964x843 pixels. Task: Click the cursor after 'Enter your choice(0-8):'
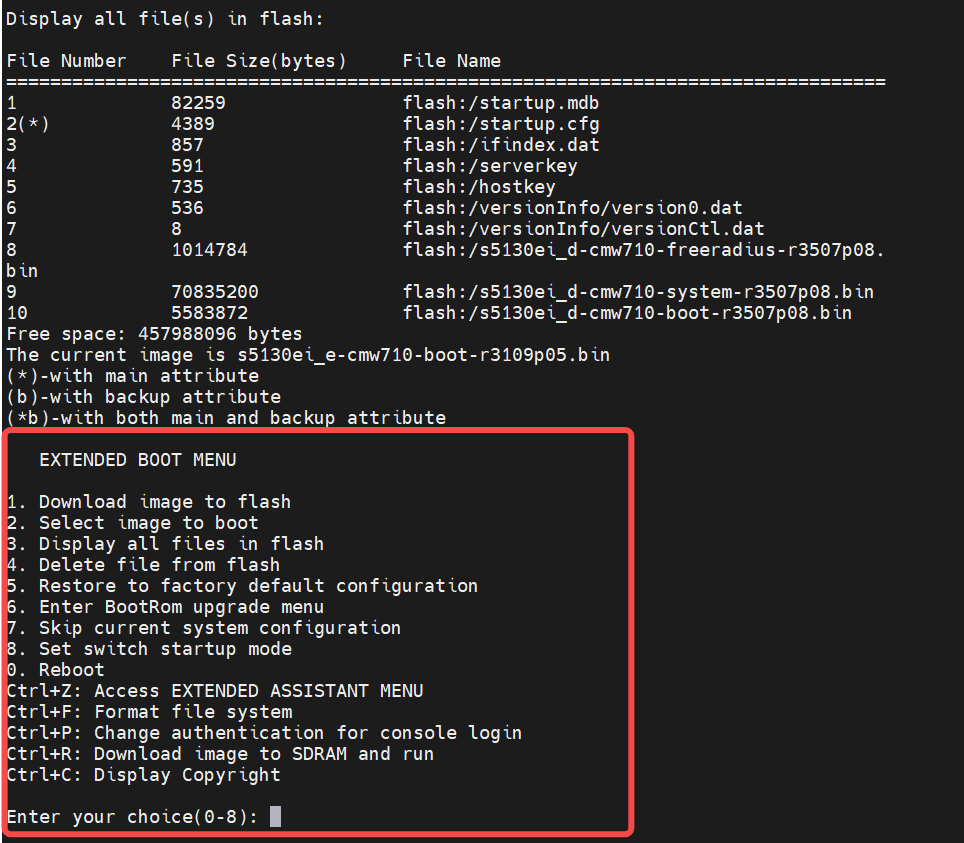(275, 817)
